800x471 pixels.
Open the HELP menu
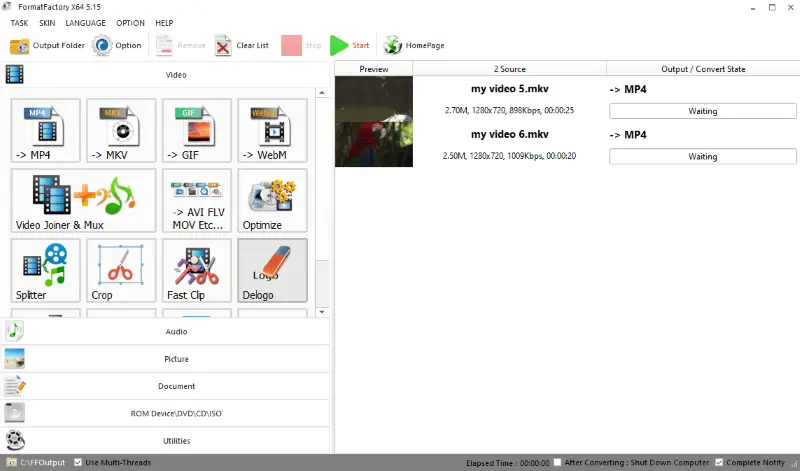coord(164,23)
